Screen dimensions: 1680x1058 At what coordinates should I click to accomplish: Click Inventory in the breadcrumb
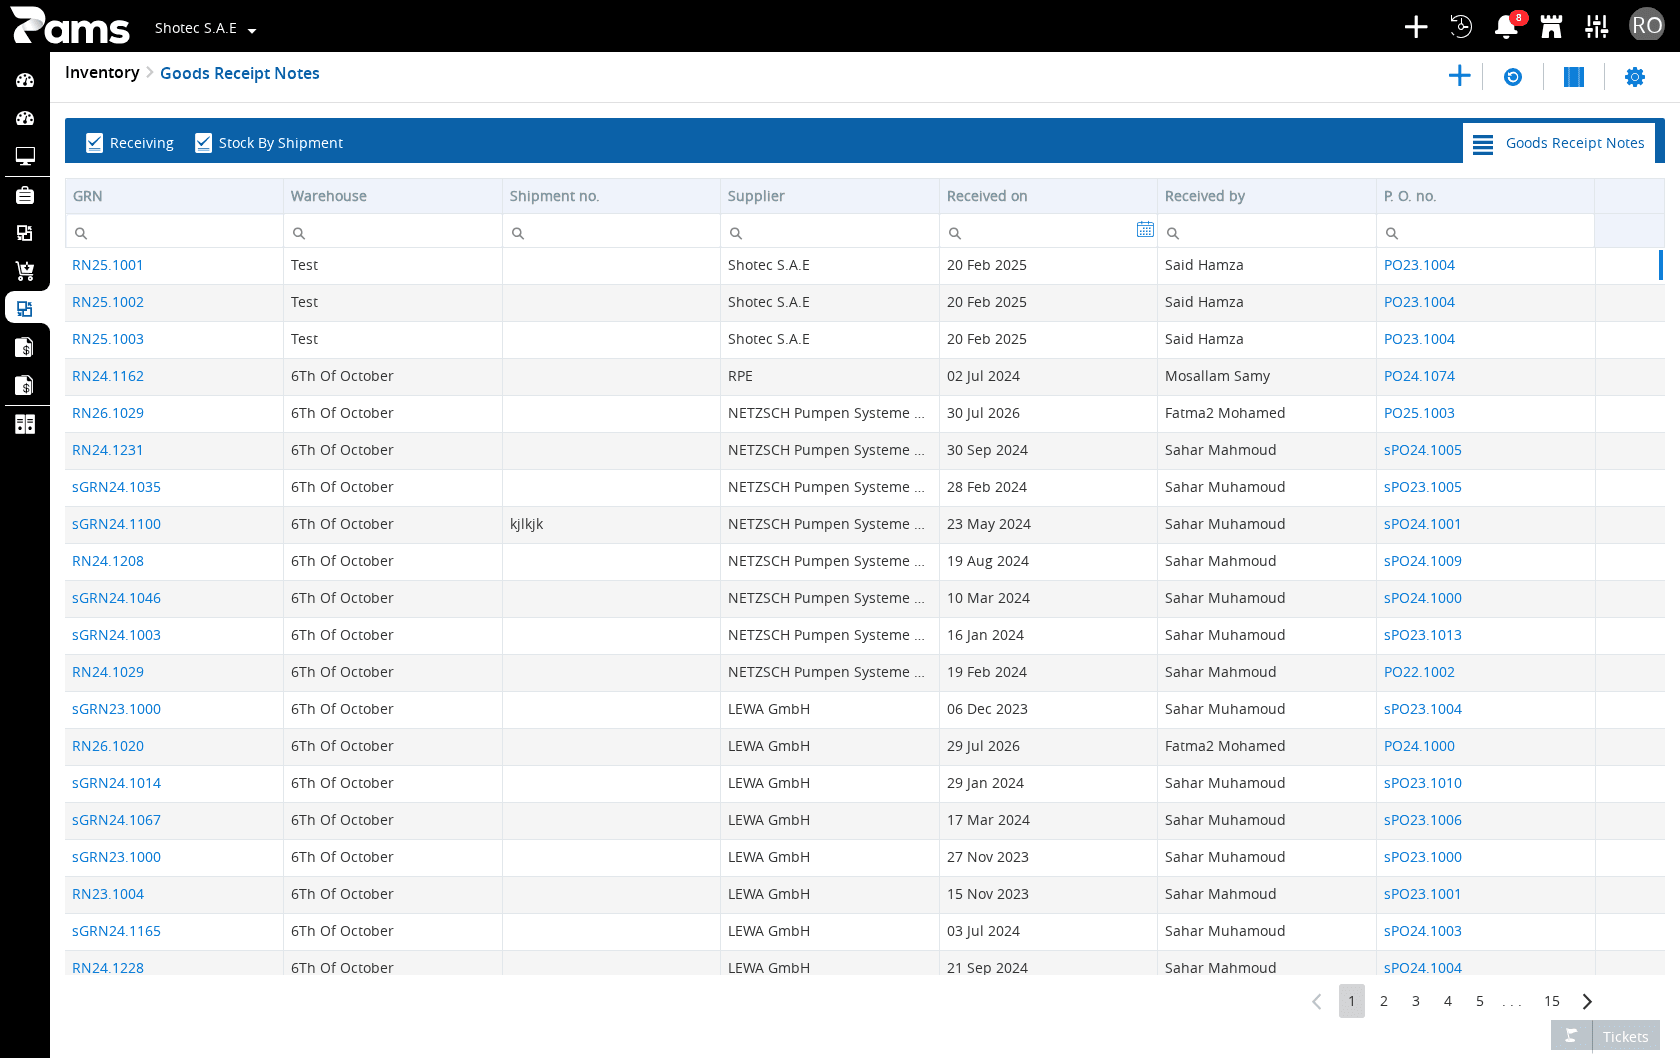tap(102, 72)
